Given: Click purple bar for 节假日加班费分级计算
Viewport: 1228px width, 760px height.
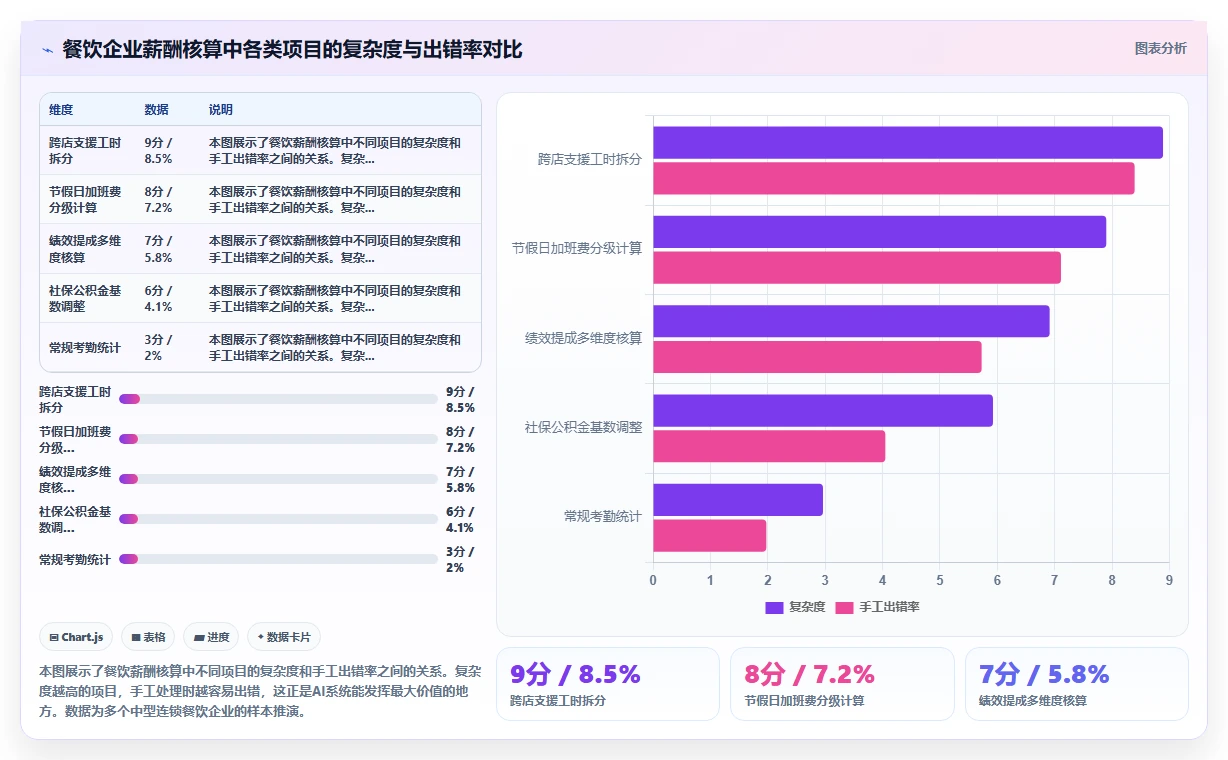Looking at the screenshot, I should (880, 232).
